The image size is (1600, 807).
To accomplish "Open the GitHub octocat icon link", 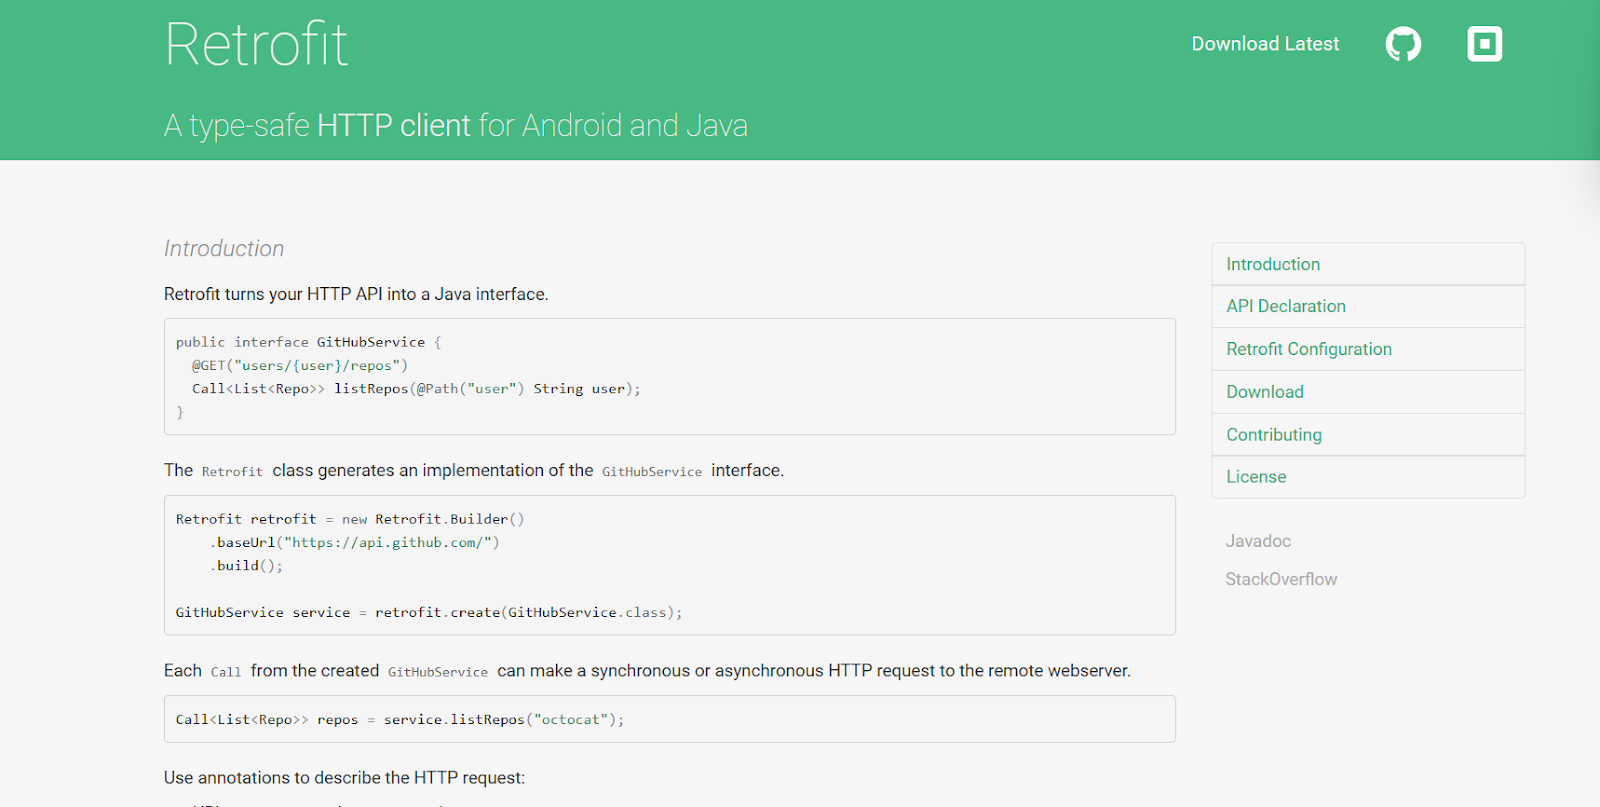I will (x=1403, y=44).
